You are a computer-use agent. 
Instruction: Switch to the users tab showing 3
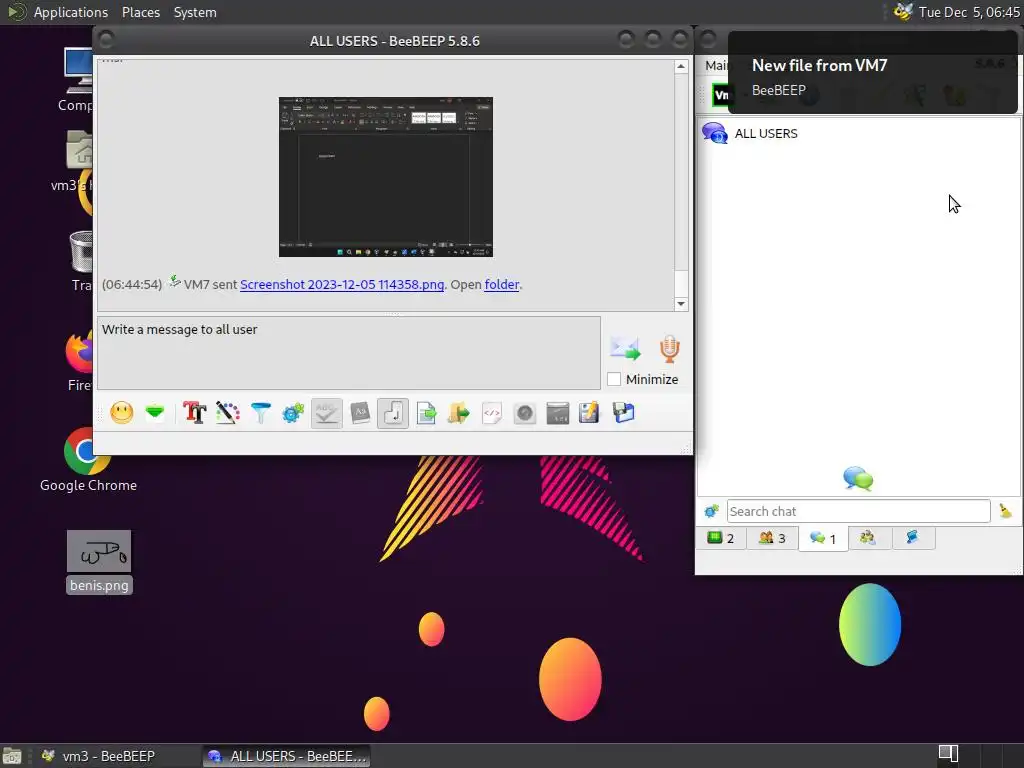click(772, 538)
